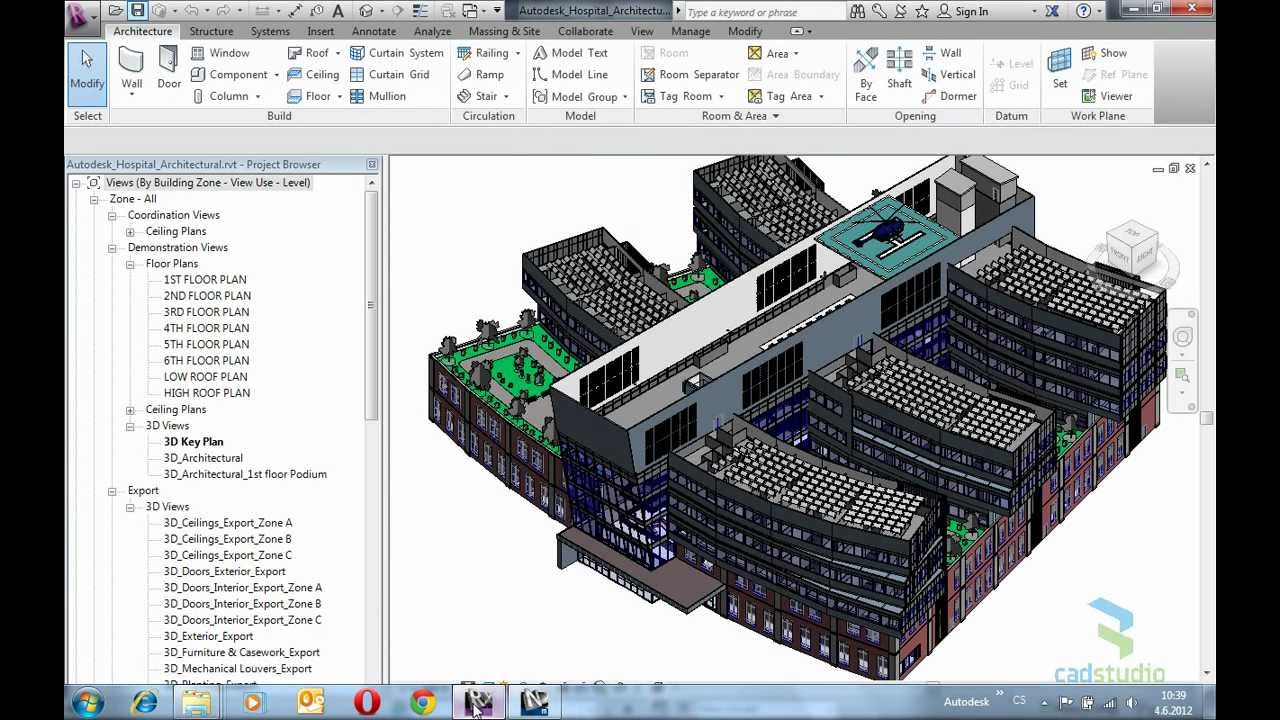The width and height of the screenshot is (1280, 720).
Task: Select the Door tool icon
Action: coord(168,60)
